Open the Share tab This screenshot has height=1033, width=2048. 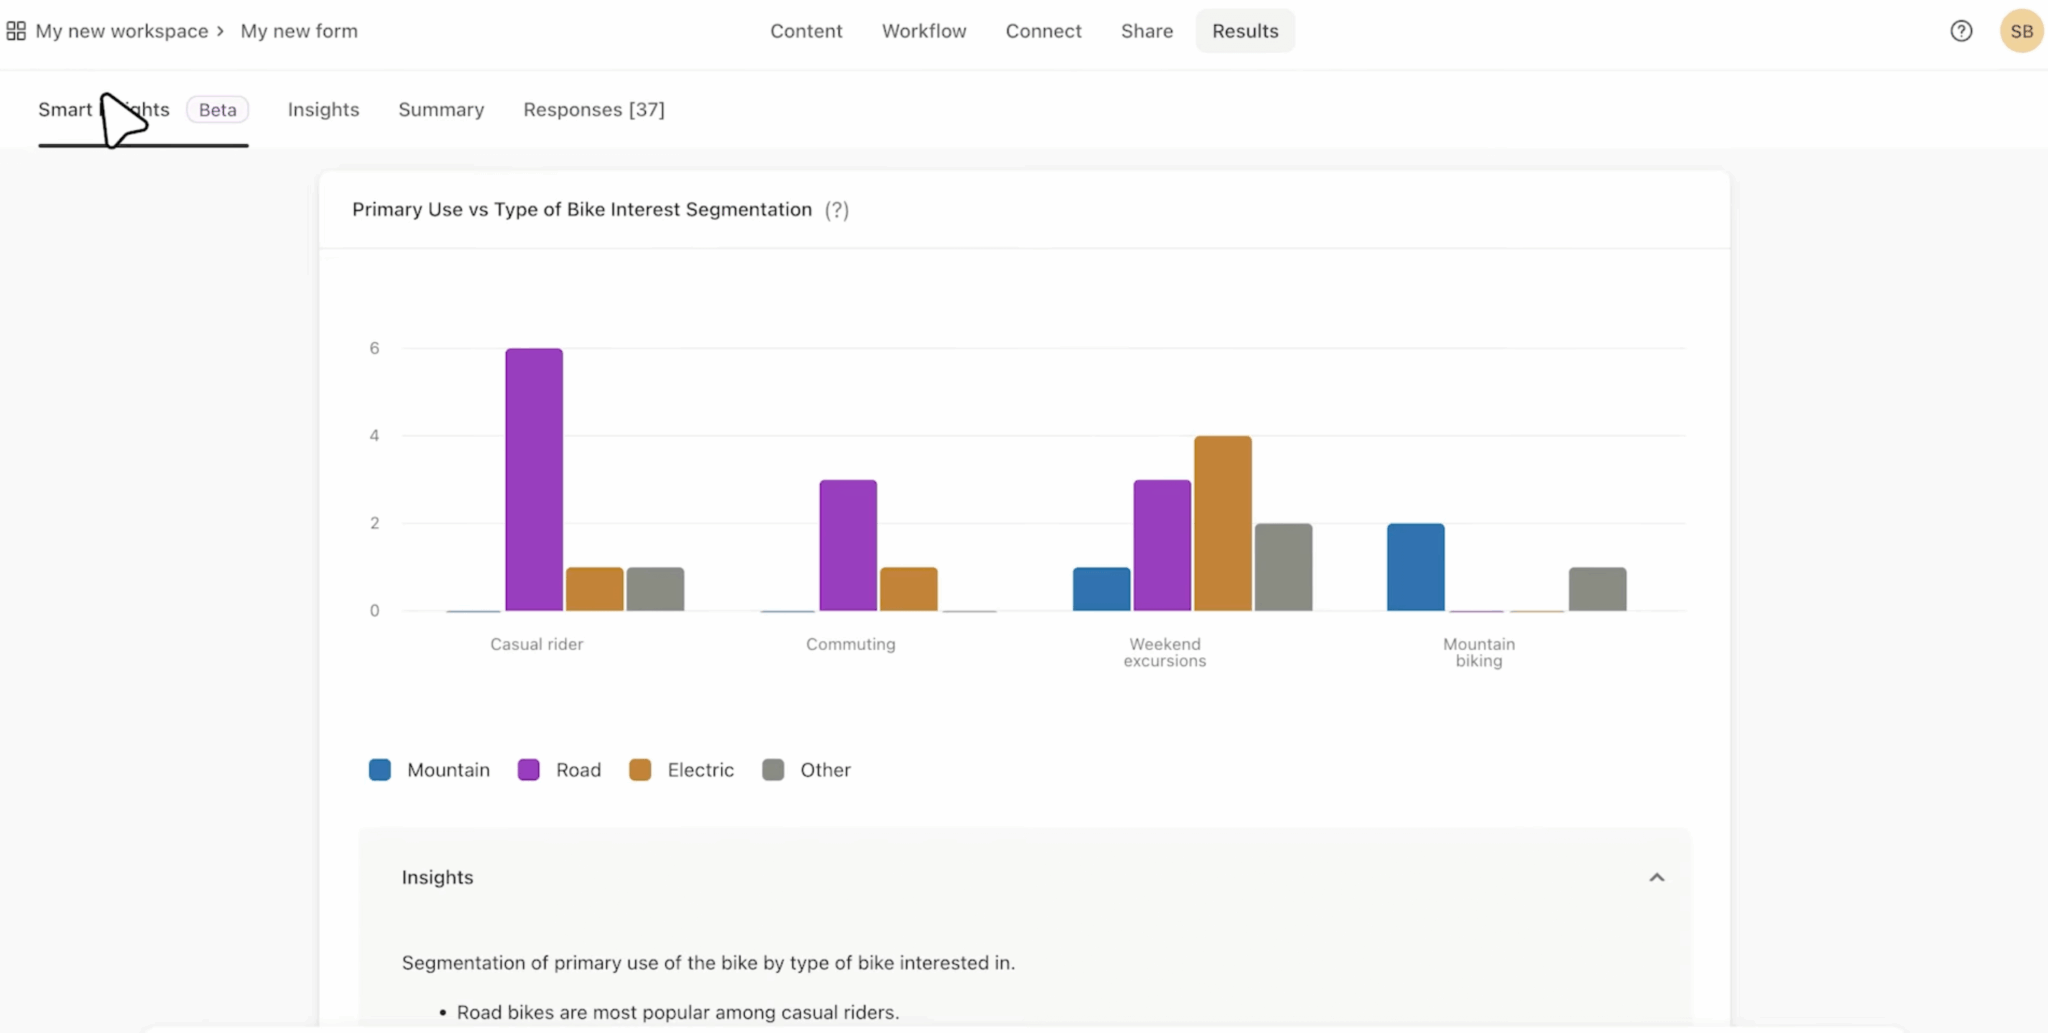click(x=1146, y=31)
